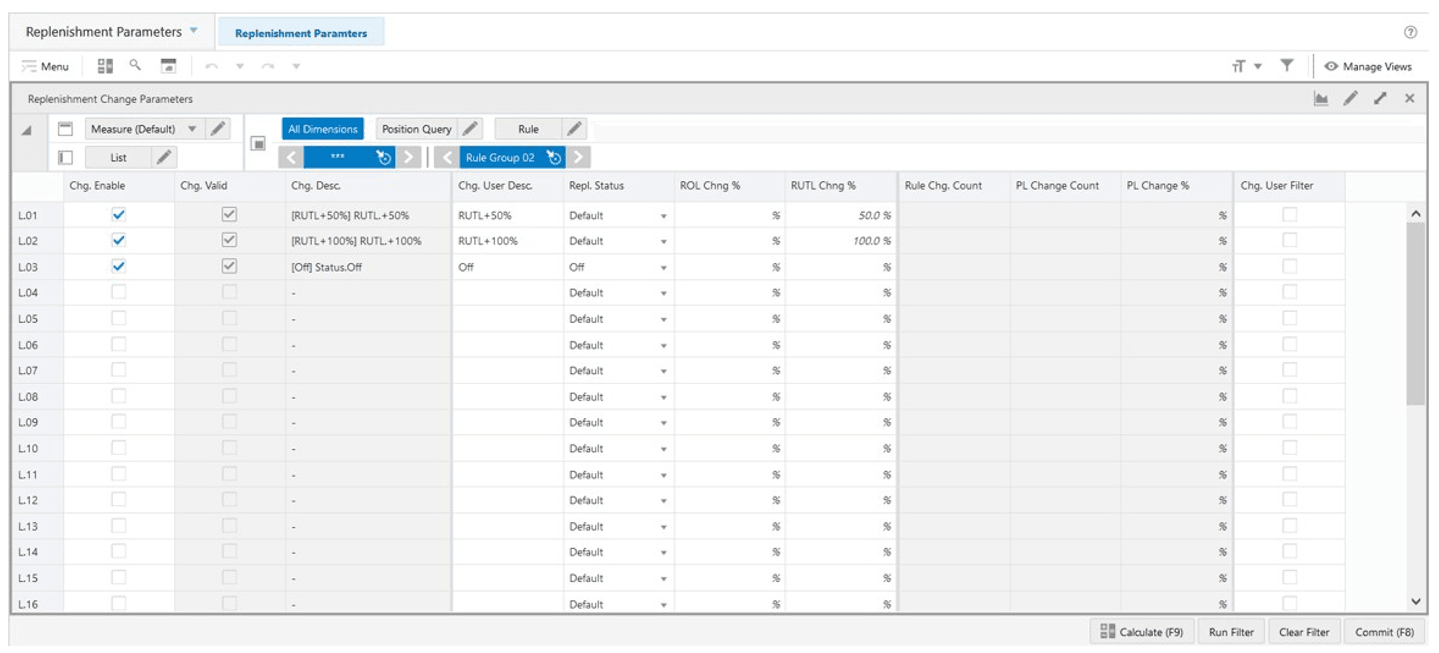The height and width of the screenshot is (653, 1439).
Task: Open the Replenishment Parameters title dropdown
Action: pyautogui.click(x=194, y=31)
